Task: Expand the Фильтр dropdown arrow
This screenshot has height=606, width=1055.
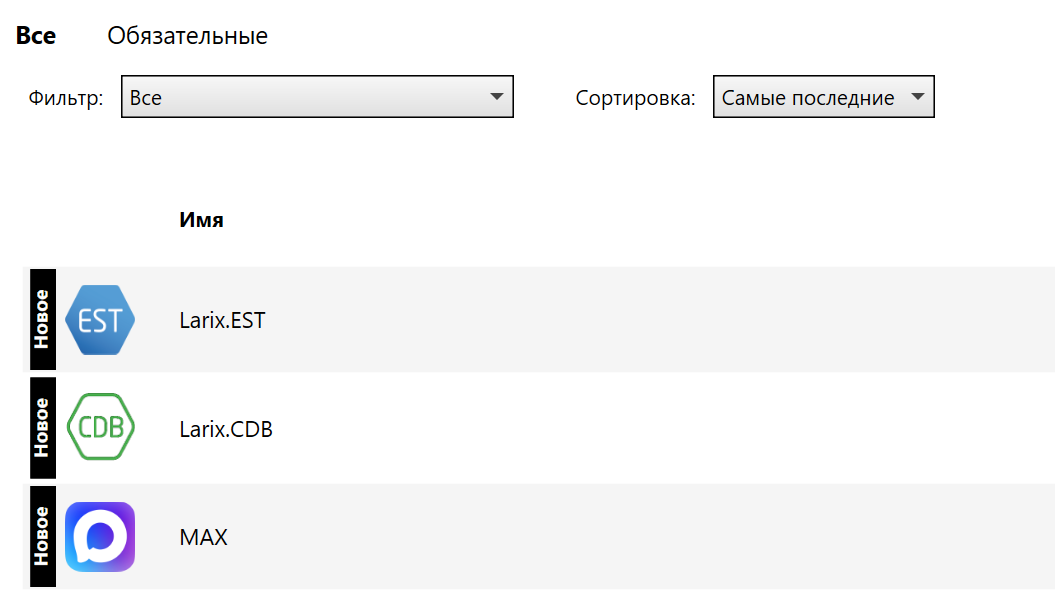Action: (497, 97)
